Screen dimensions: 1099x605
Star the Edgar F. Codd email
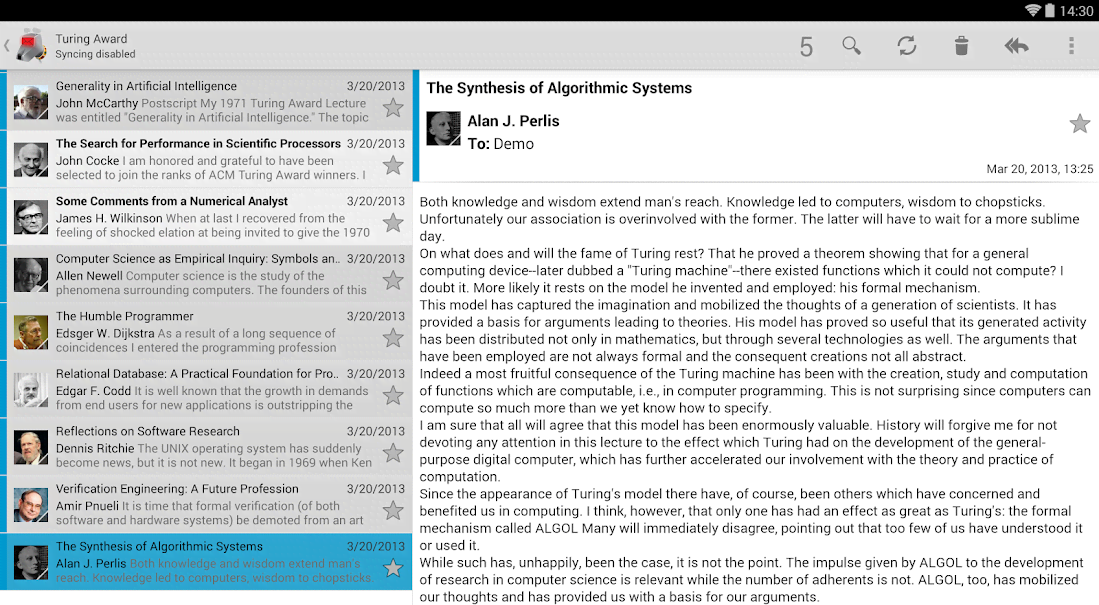[x=393, y=395]
